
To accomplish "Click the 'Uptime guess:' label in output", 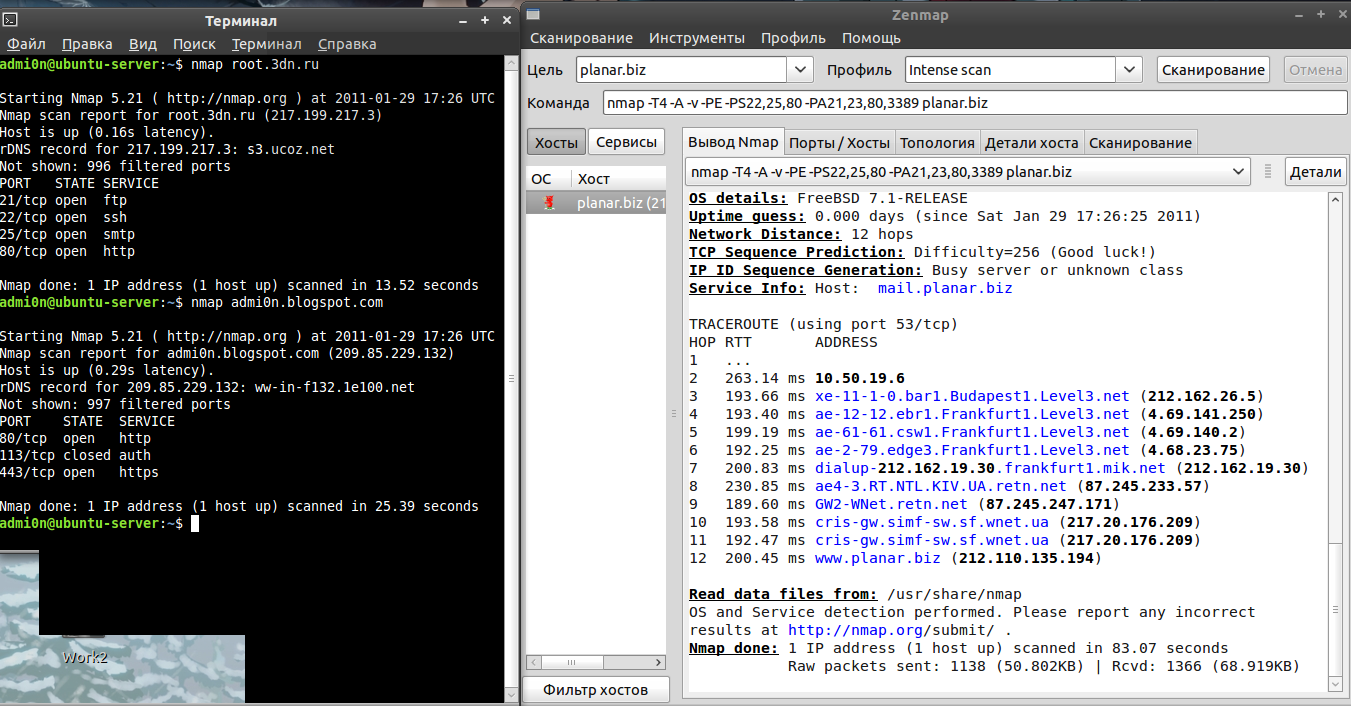I will coord(747,216).
